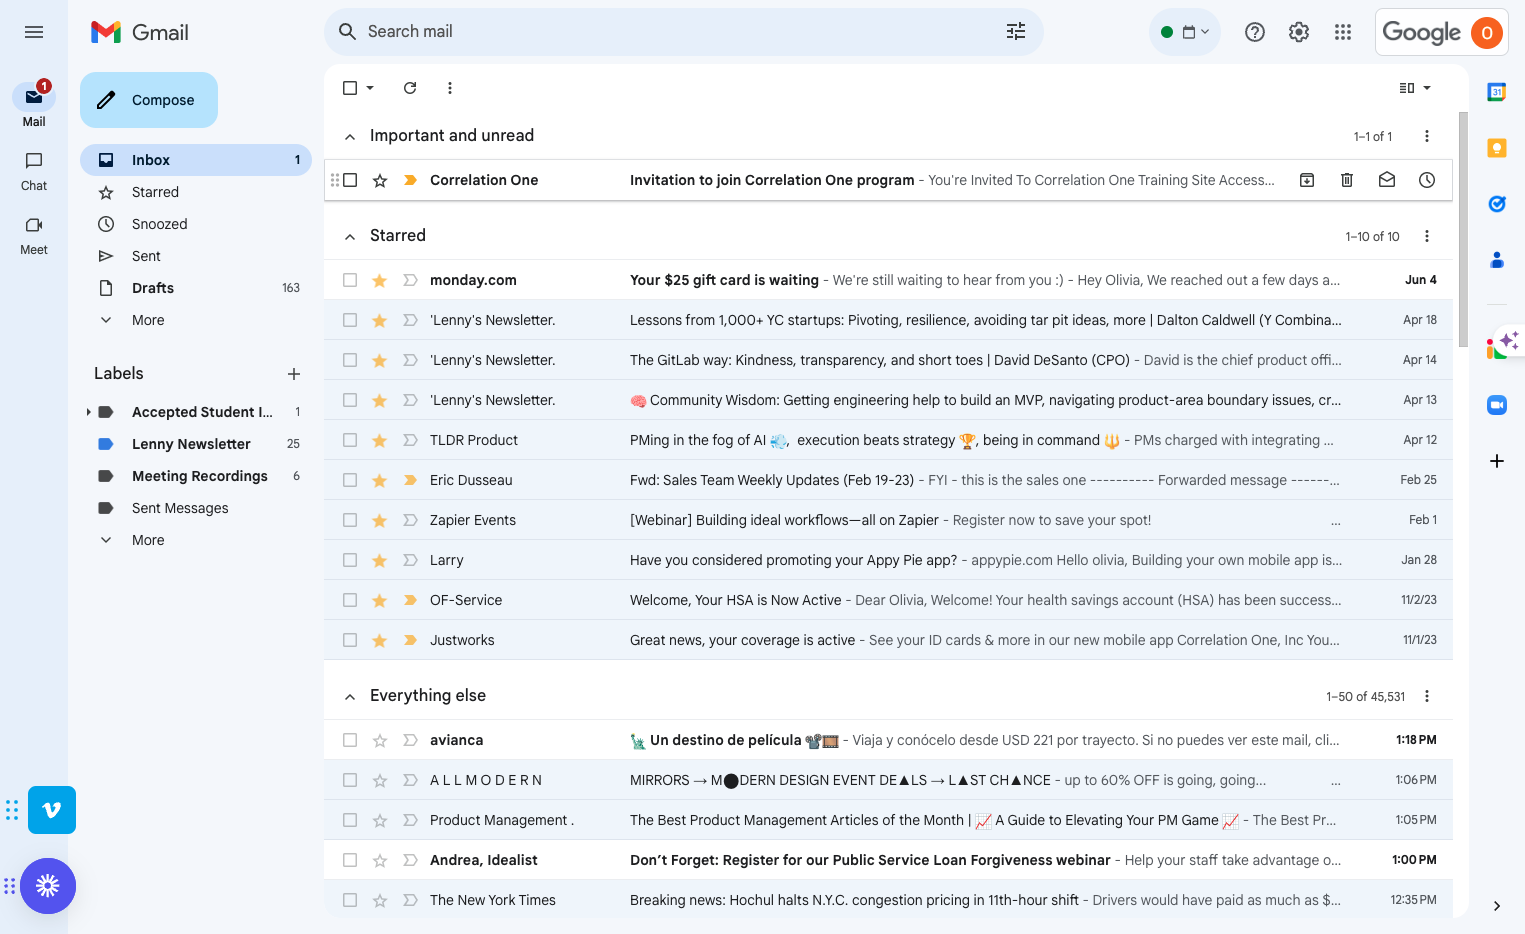Unstar the TLDR Product email

pos(380,440)
